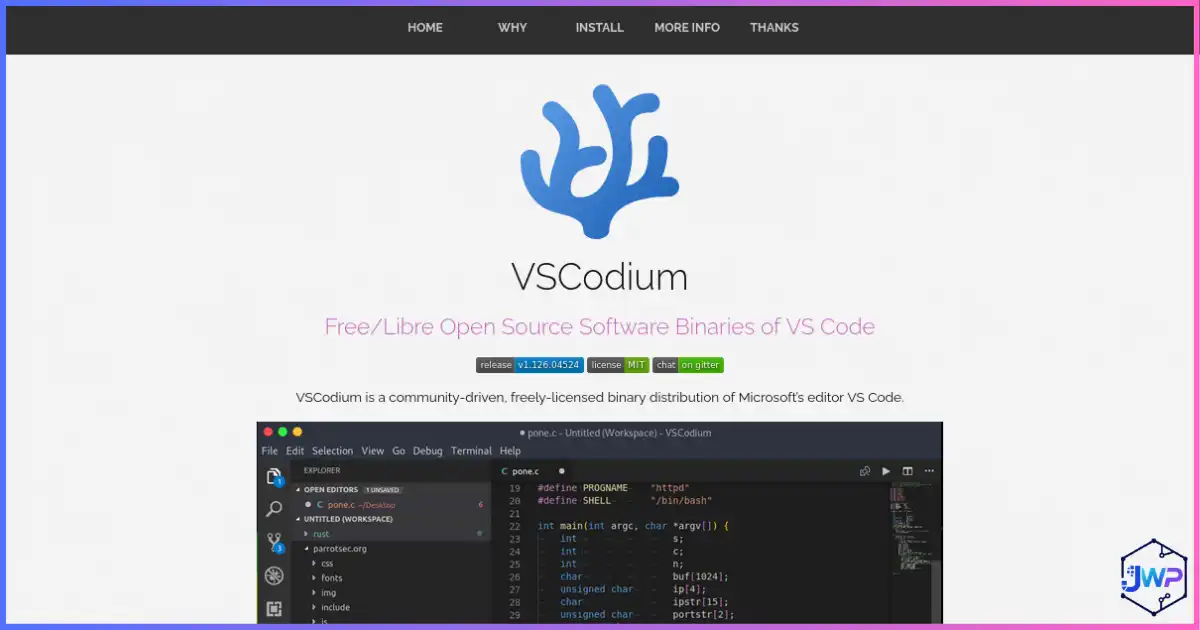
Task: Open the Go menu in VSCodium
Action: (398, 451)
